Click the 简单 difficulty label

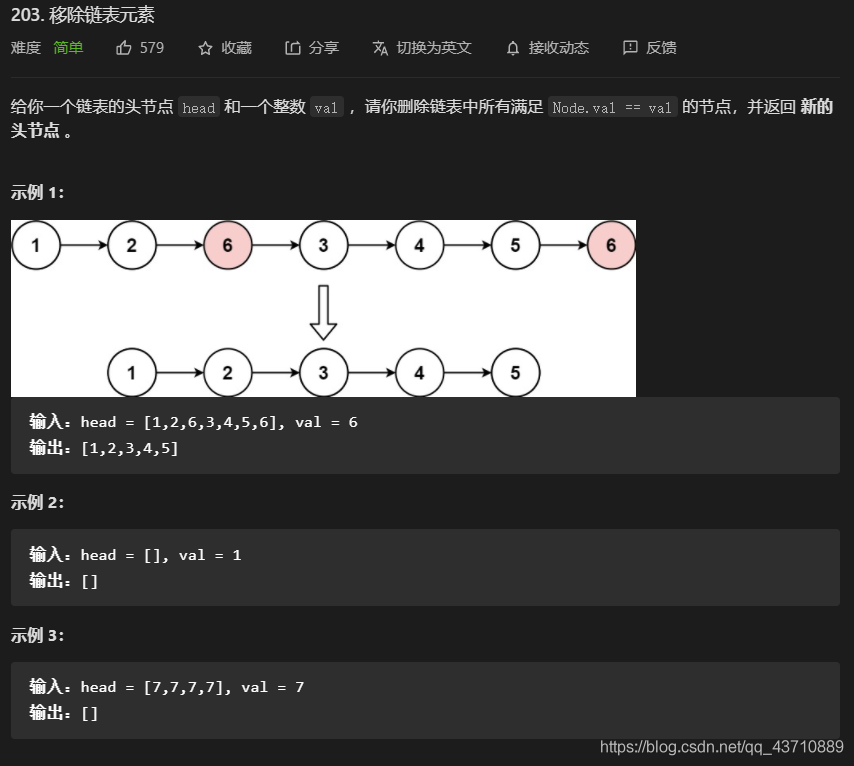pyautogui.click(x=68, y=48)
